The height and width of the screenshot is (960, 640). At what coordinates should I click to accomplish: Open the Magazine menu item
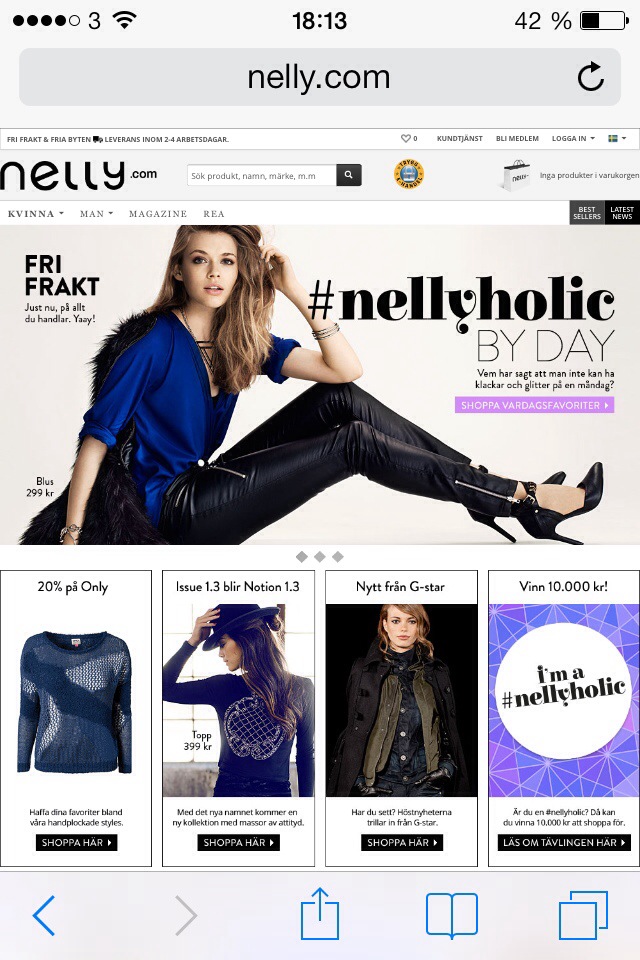coord(158,214)
